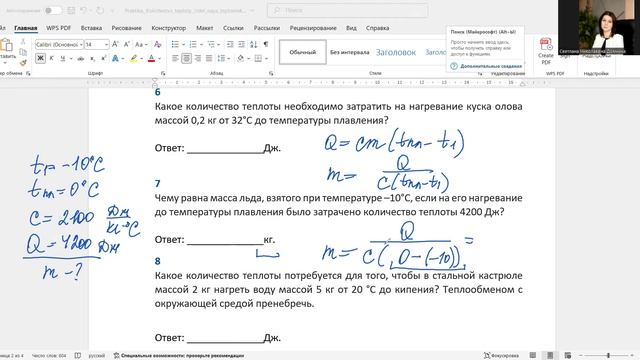This screenshot has height=360, width=640.
Task: Toggle Bold (Ж) formatting
Action: tap(40, 58)
